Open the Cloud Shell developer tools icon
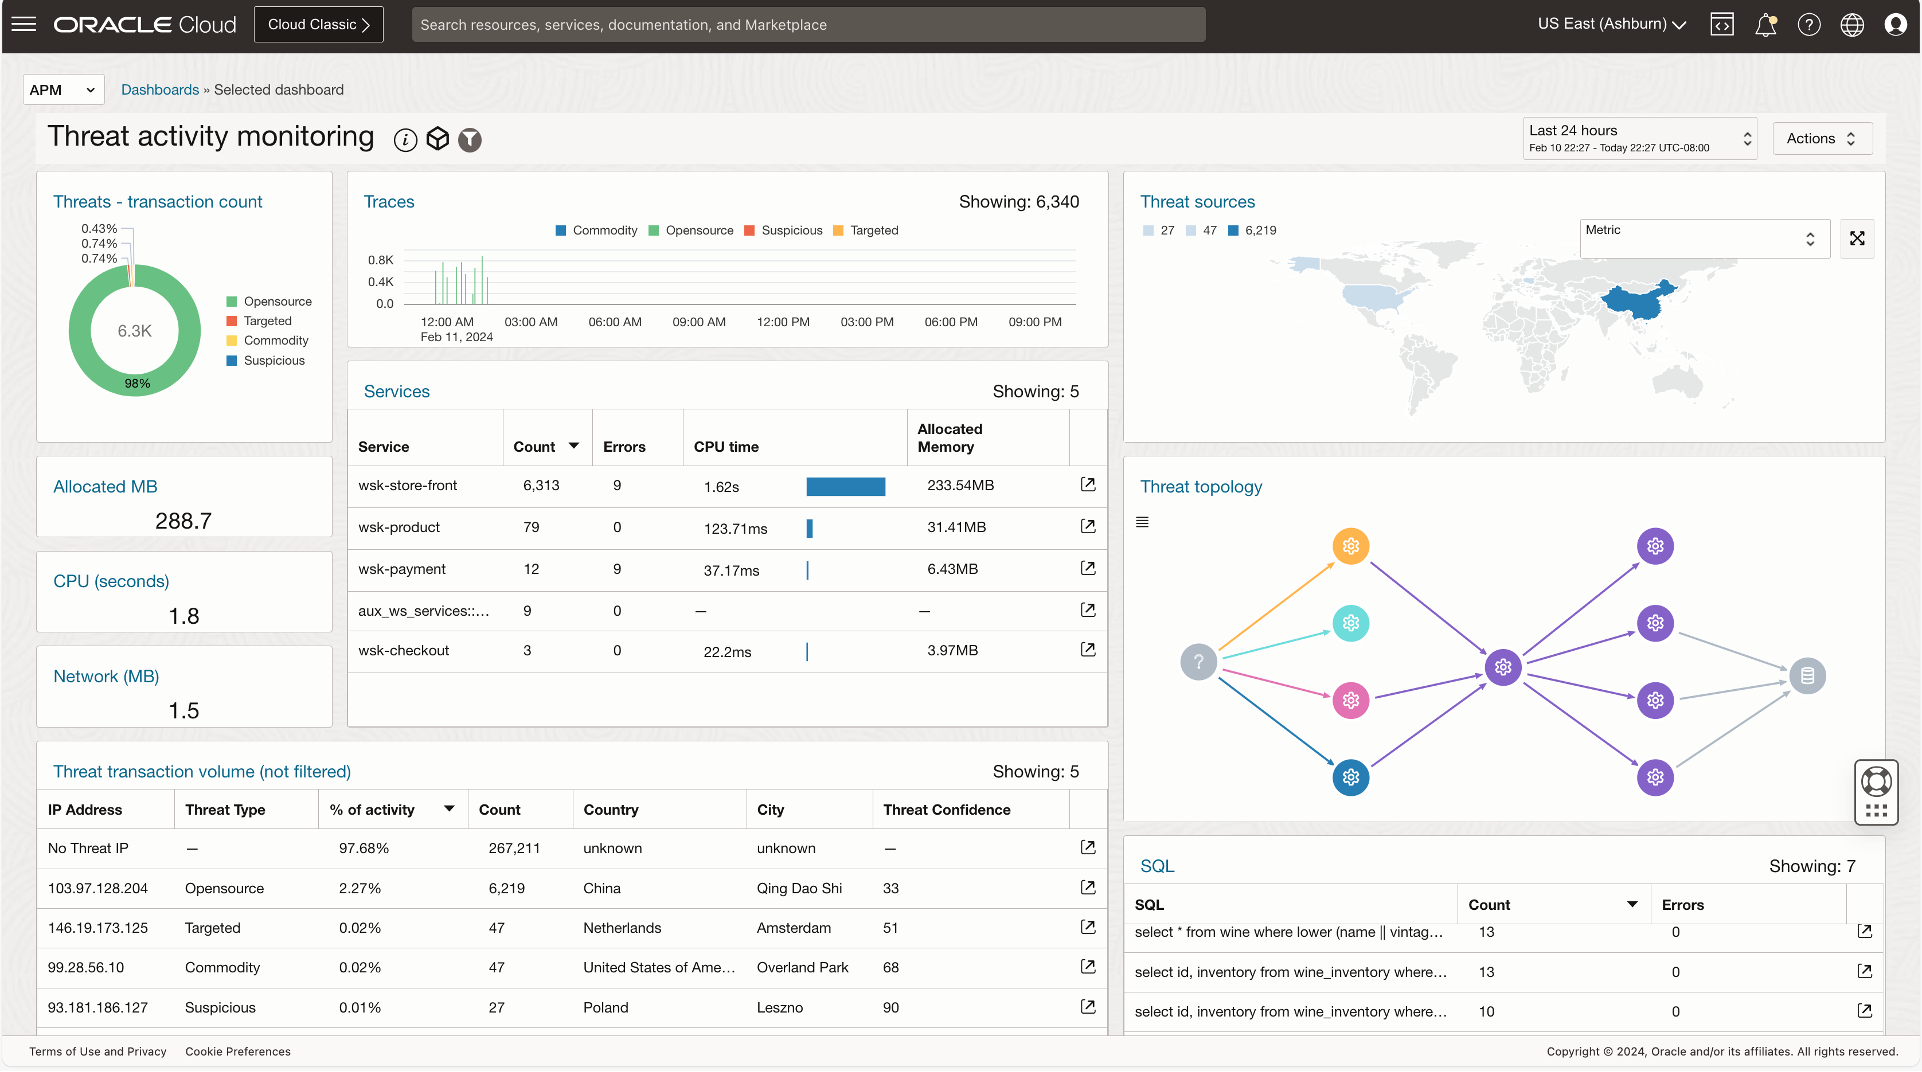Viewport: 1922px width, 1072px height. (x=1722, y=24)
